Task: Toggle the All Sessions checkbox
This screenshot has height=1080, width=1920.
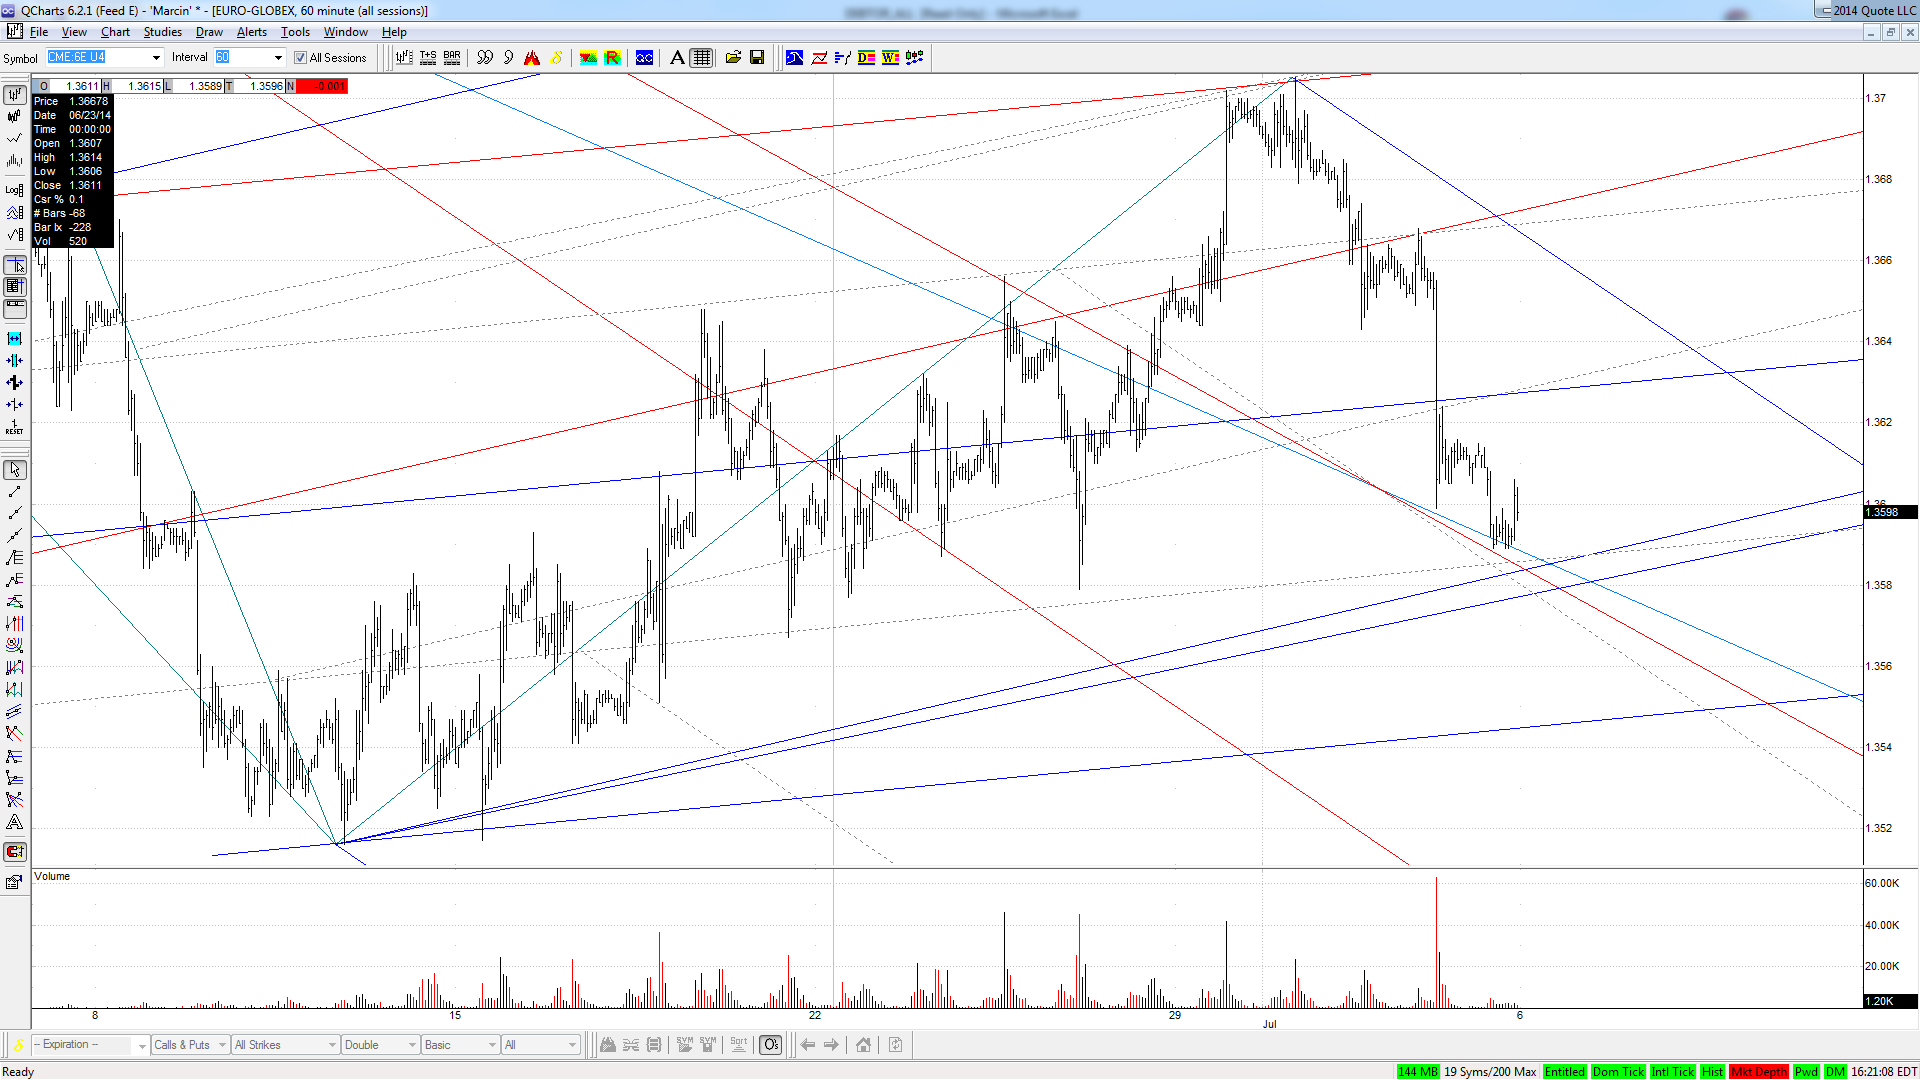Action: click(x=300, y=58)
